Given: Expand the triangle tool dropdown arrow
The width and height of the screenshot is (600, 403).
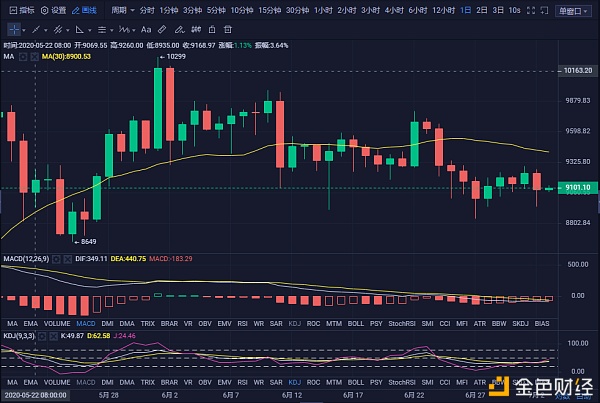Looking at the screenshot, I should tap(90, 30).
